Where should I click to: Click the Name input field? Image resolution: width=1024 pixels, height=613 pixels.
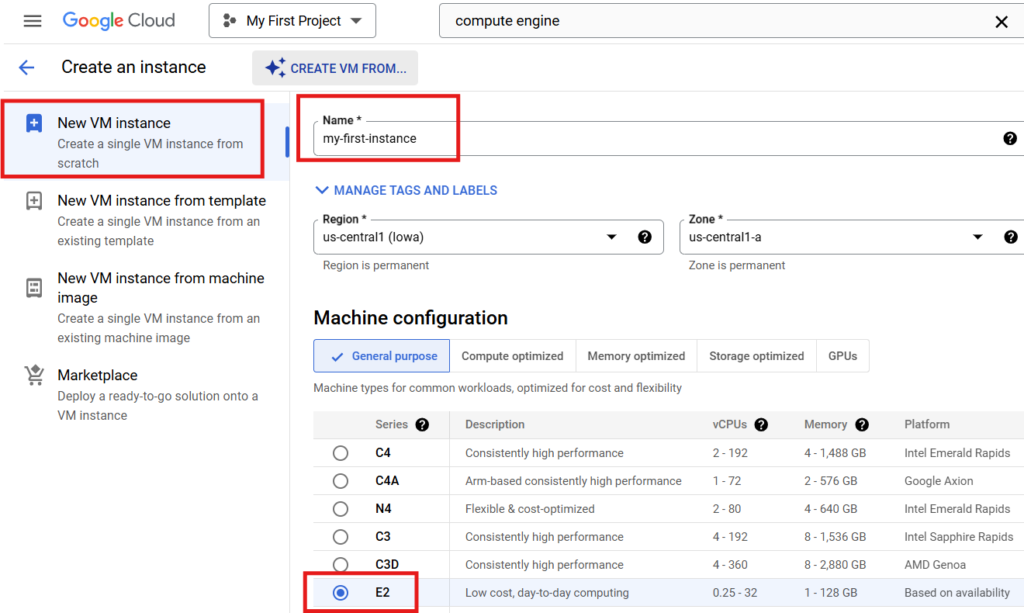click(650, 138)
